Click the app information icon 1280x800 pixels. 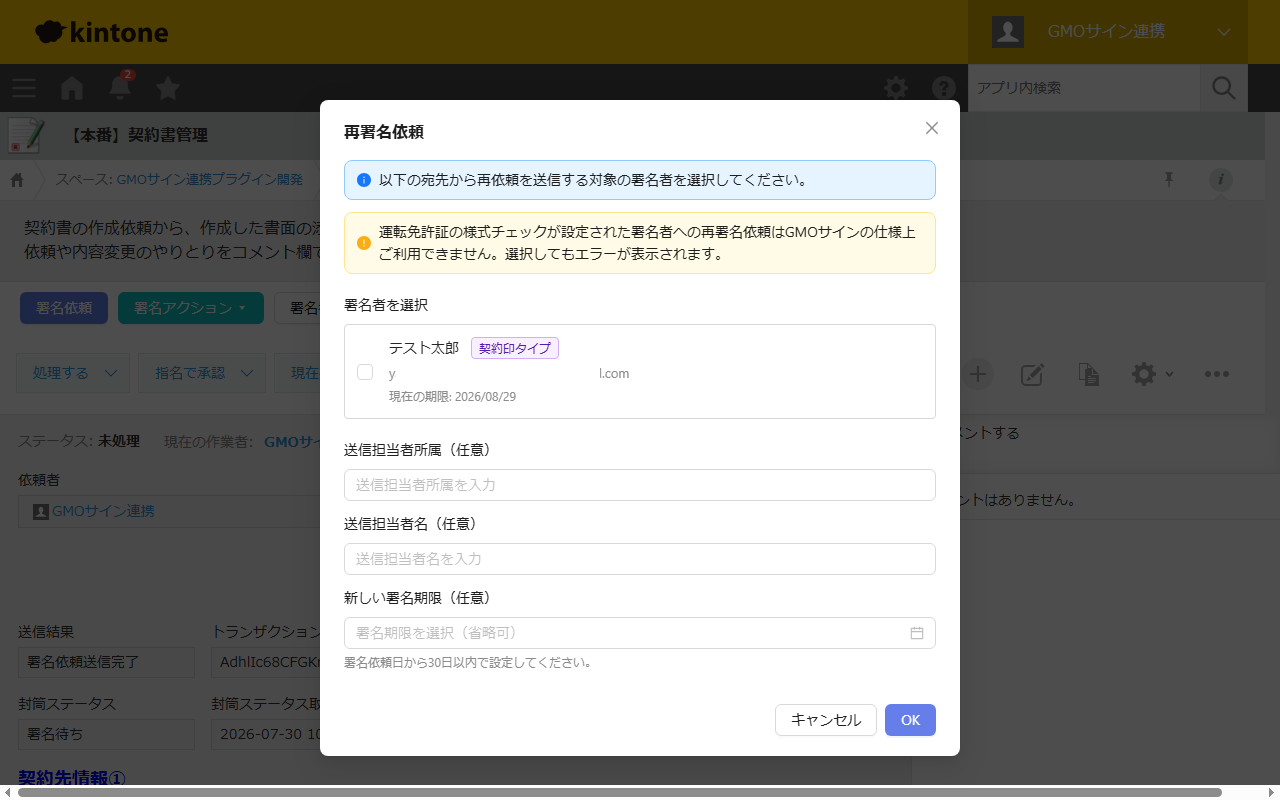pyautogui.click(x=1220, y=180)
